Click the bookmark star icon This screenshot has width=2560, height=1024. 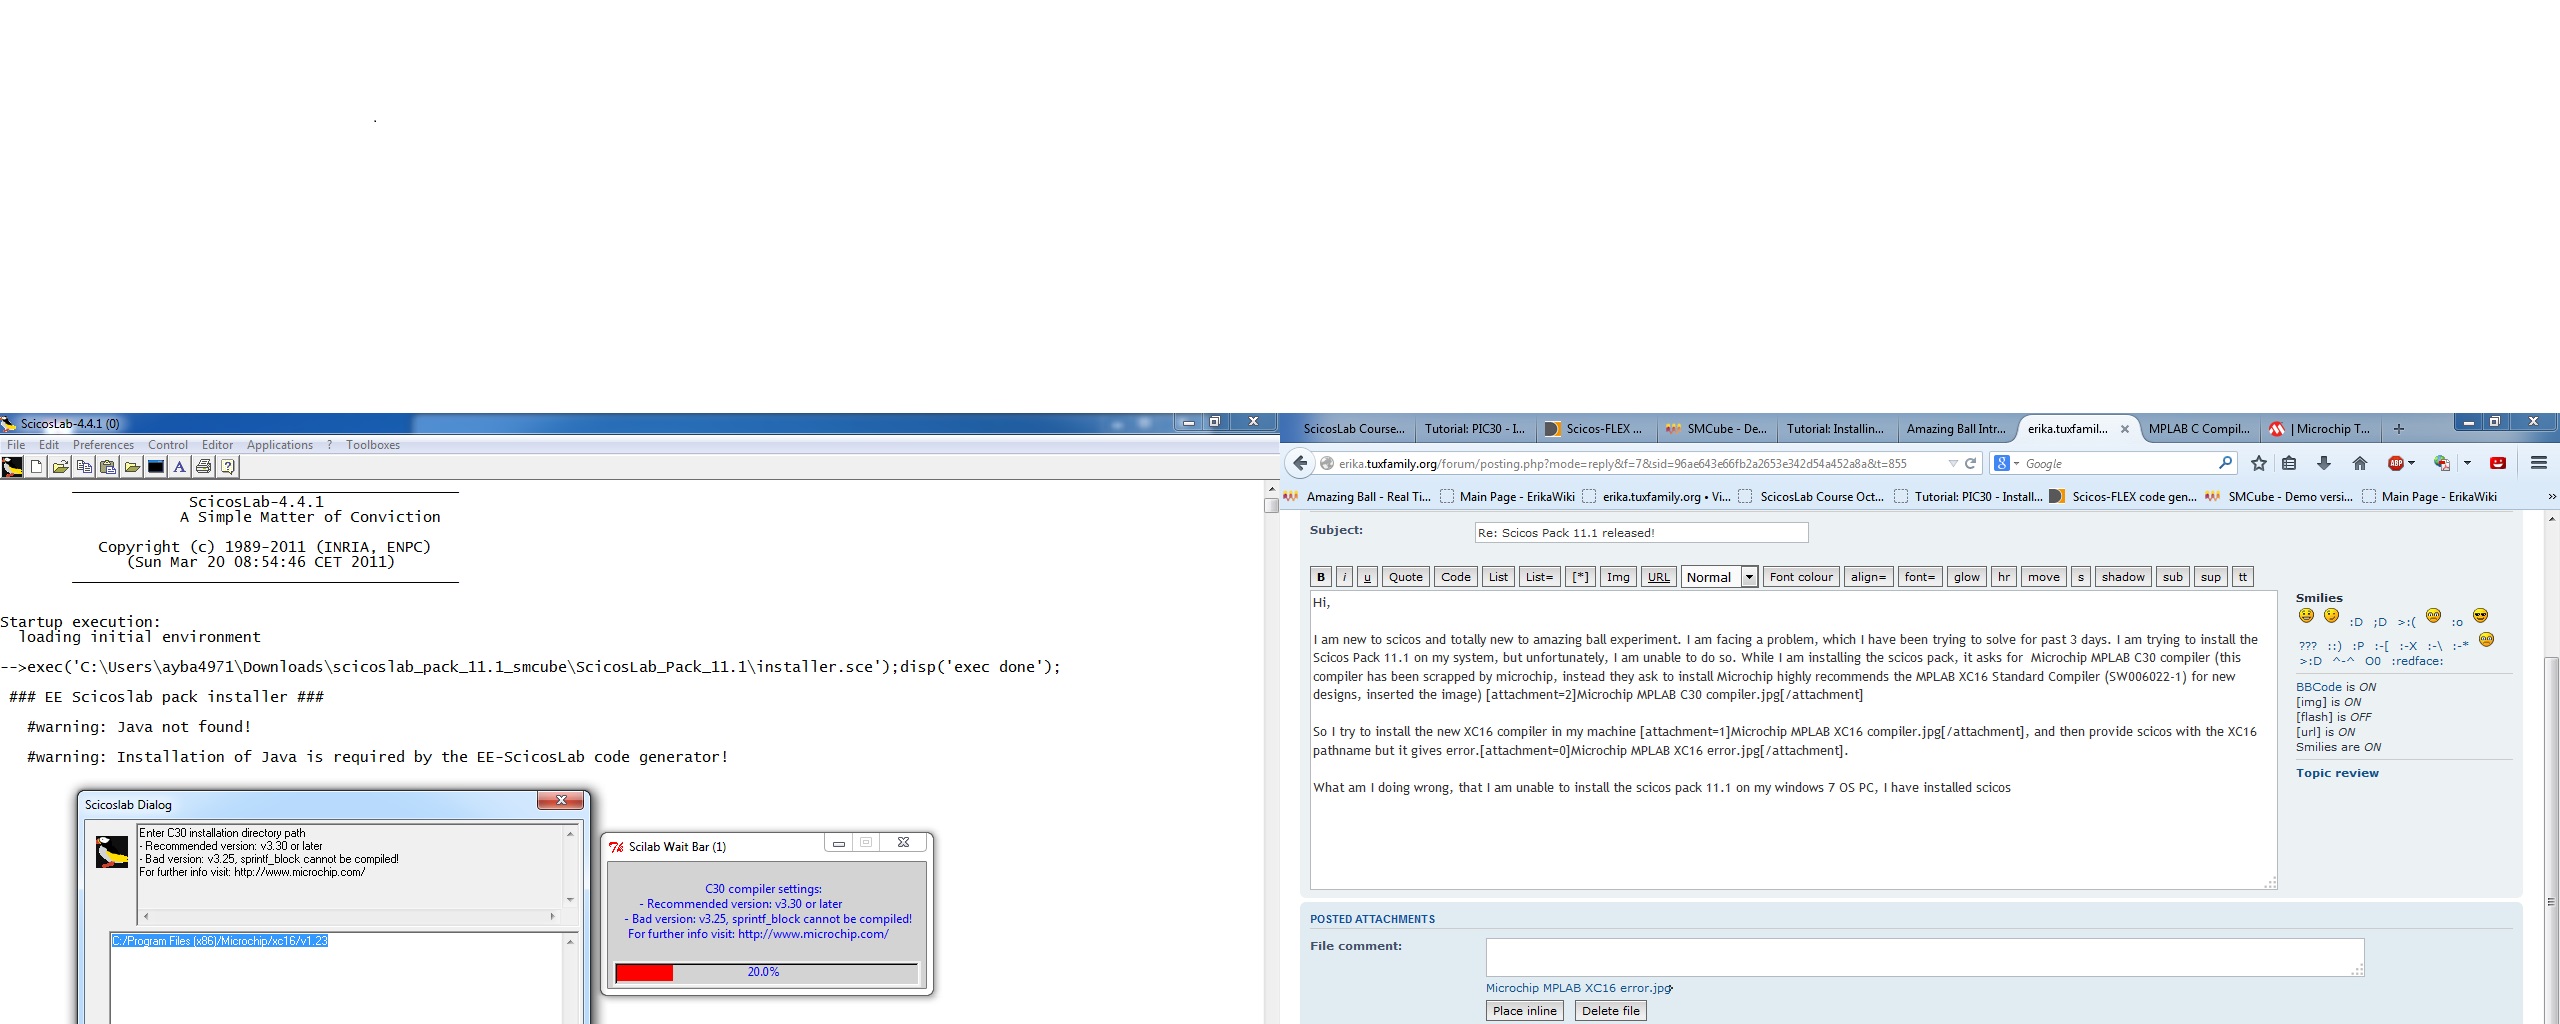pyautogui.click(x=2258, y=463)
